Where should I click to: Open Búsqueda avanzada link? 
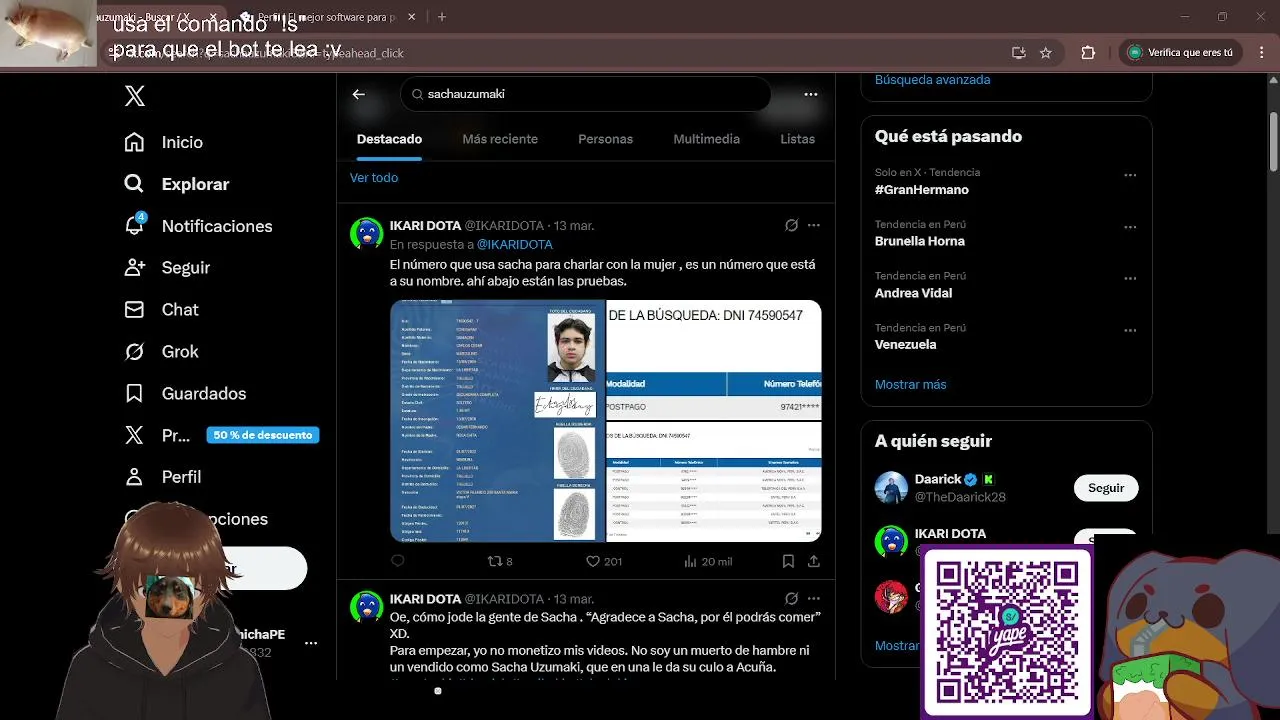coord(932,80)
